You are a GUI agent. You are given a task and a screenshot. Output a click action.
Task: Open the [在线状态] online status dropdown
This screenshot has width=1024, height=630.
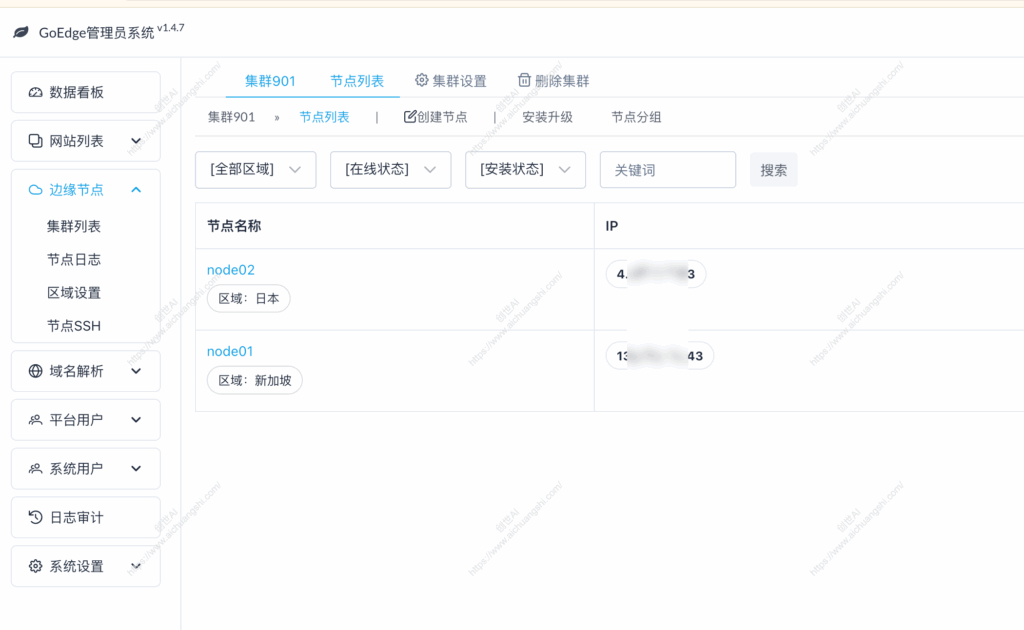point(390,170)
